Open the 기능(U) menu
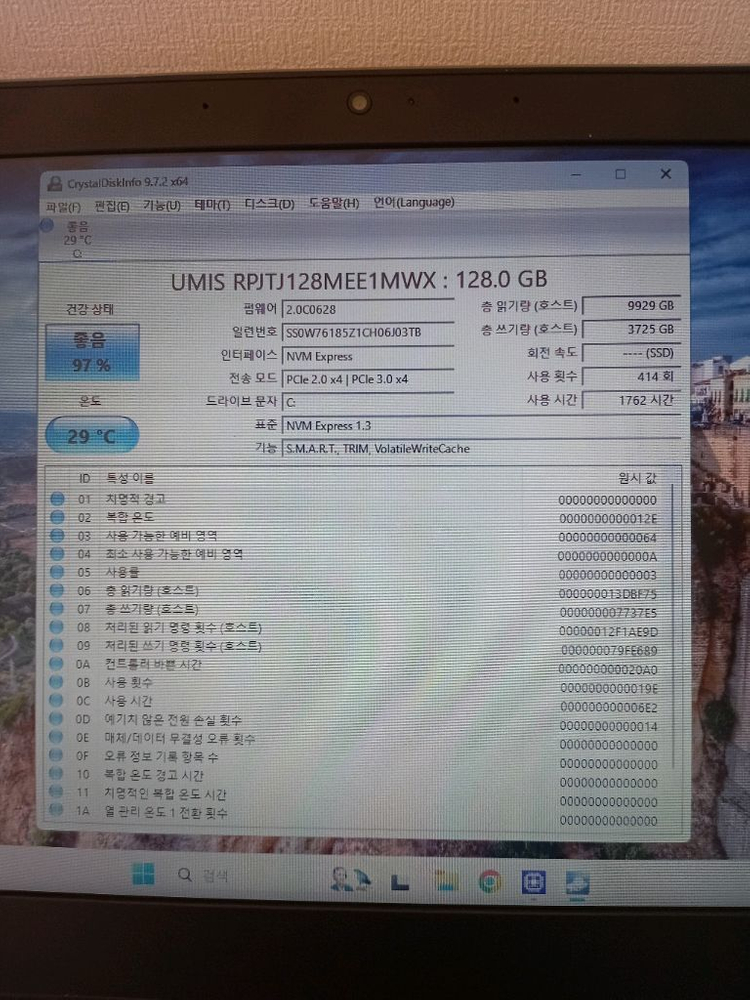 point(162,205)
